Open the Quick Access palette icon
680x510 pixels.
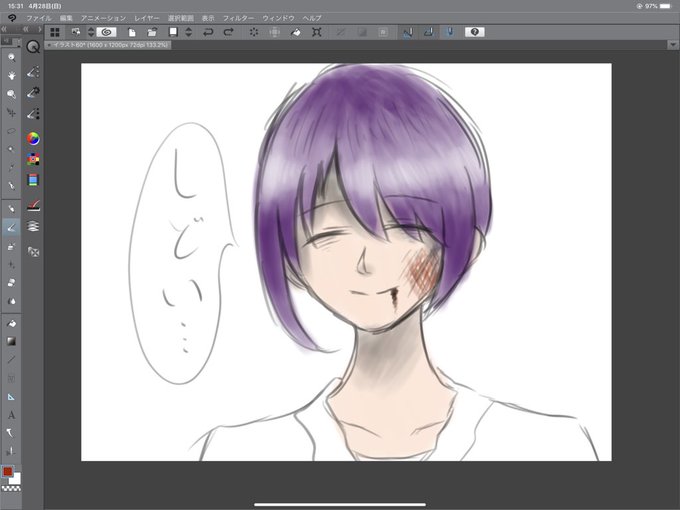[33, 47]
